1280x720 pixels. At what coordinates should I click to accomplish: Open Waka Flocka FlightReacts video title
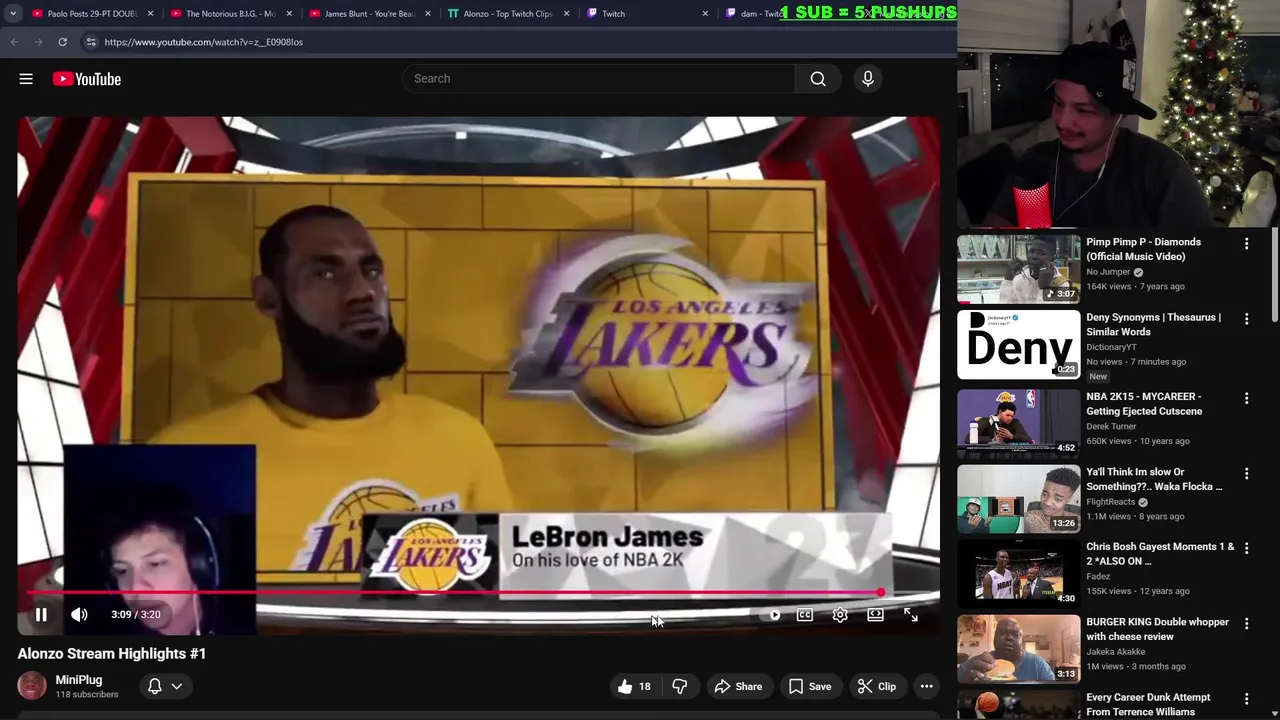pyautogui.click(x=1154, y=479)
